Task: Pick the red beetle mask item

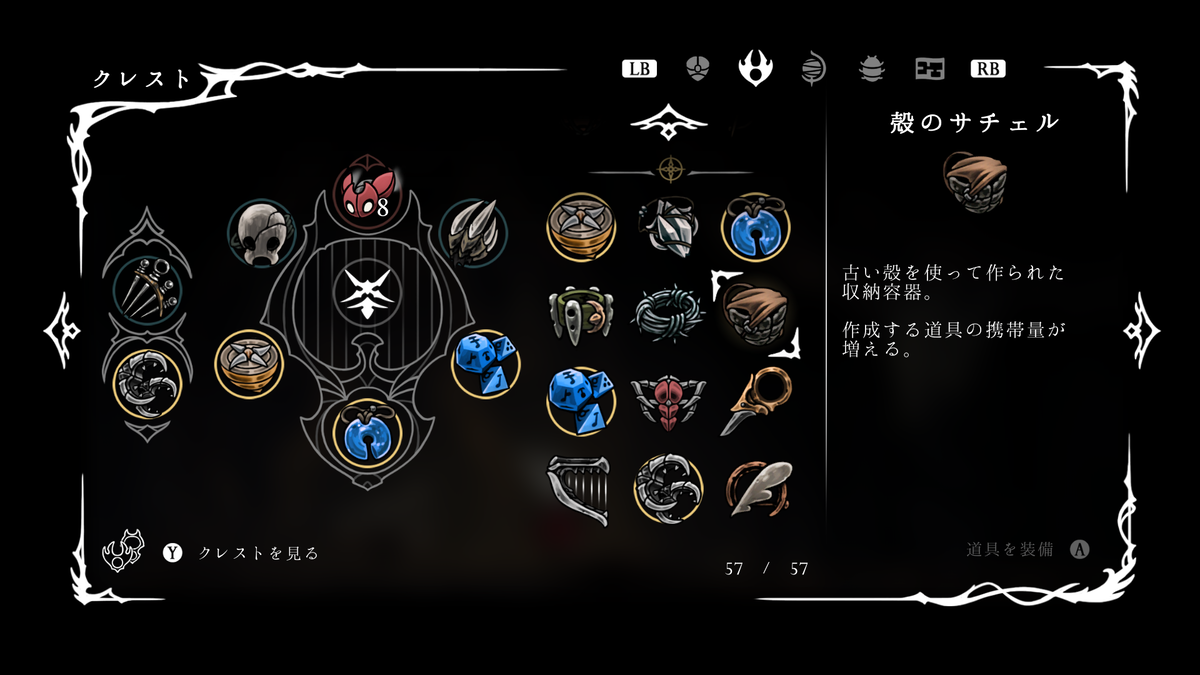Action: (668, 402)
